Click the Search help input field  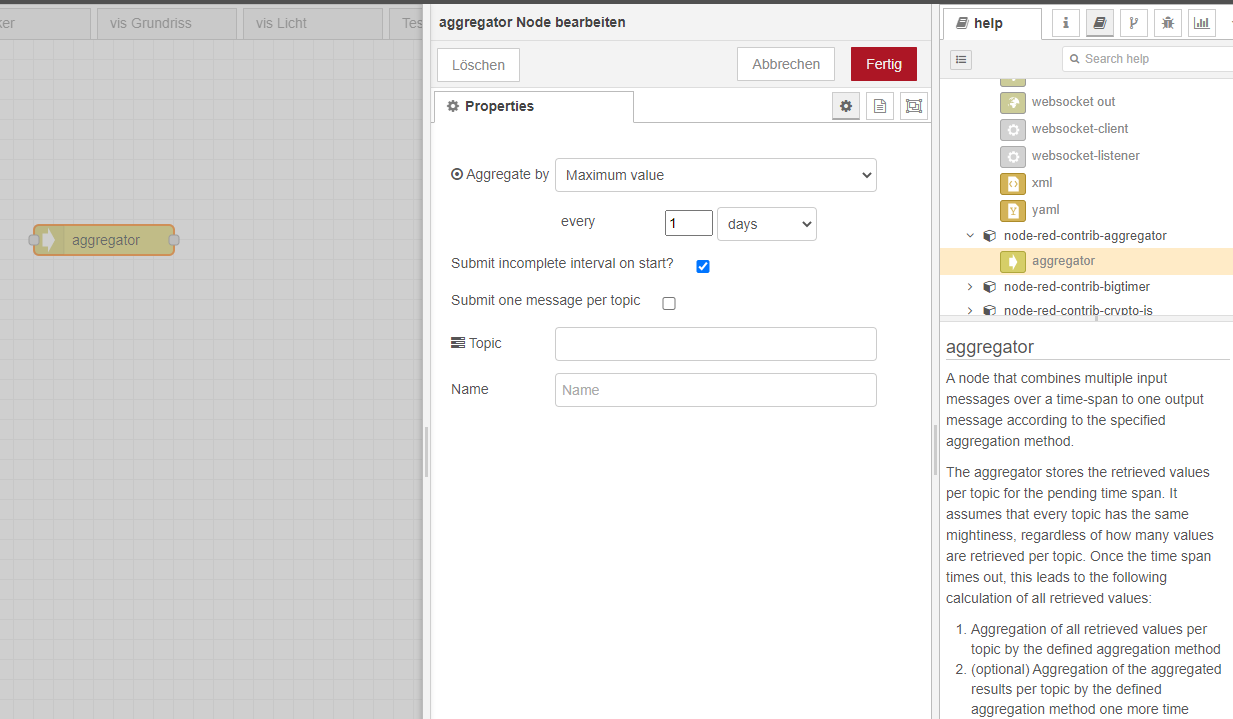tap(1150, 59)
